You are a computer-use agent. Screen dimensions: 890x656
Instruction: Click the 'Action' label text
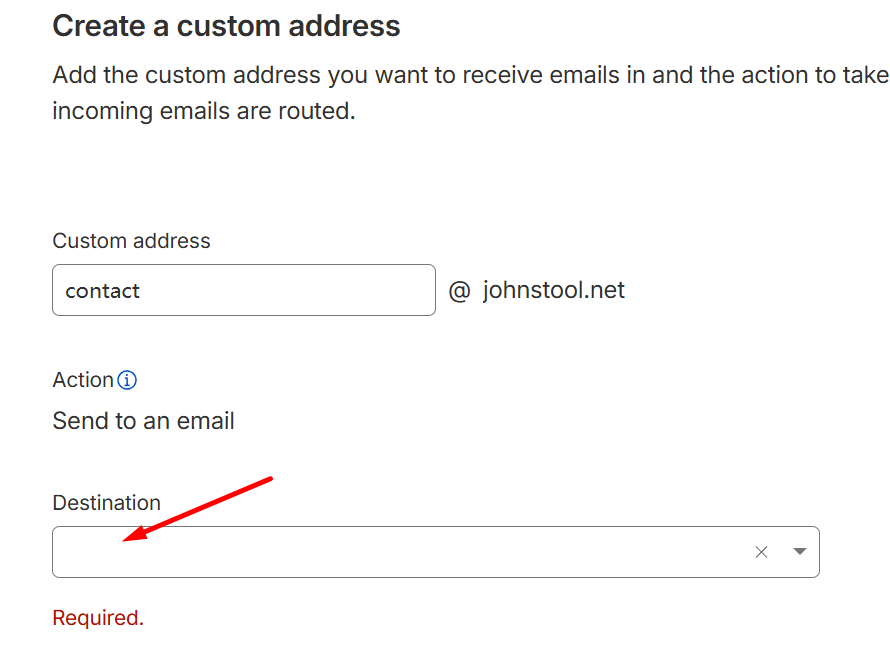pyautogui.click(x=83, y=380)
